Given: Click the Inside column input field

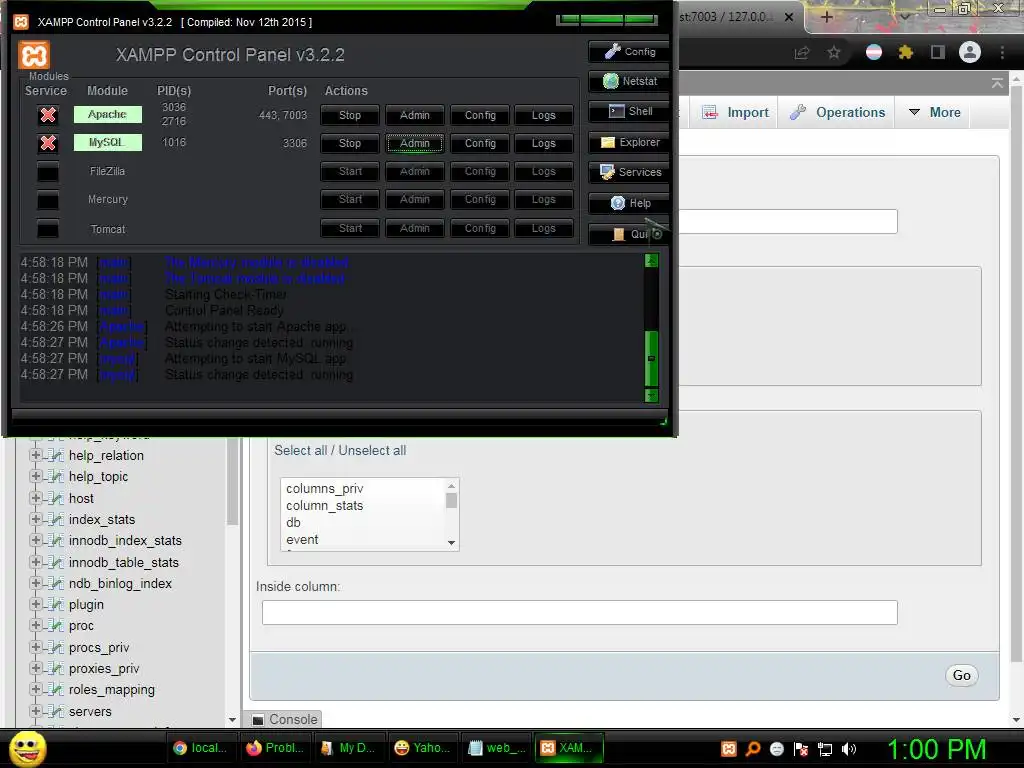Looking at the screenshot, I should [579, 613].
